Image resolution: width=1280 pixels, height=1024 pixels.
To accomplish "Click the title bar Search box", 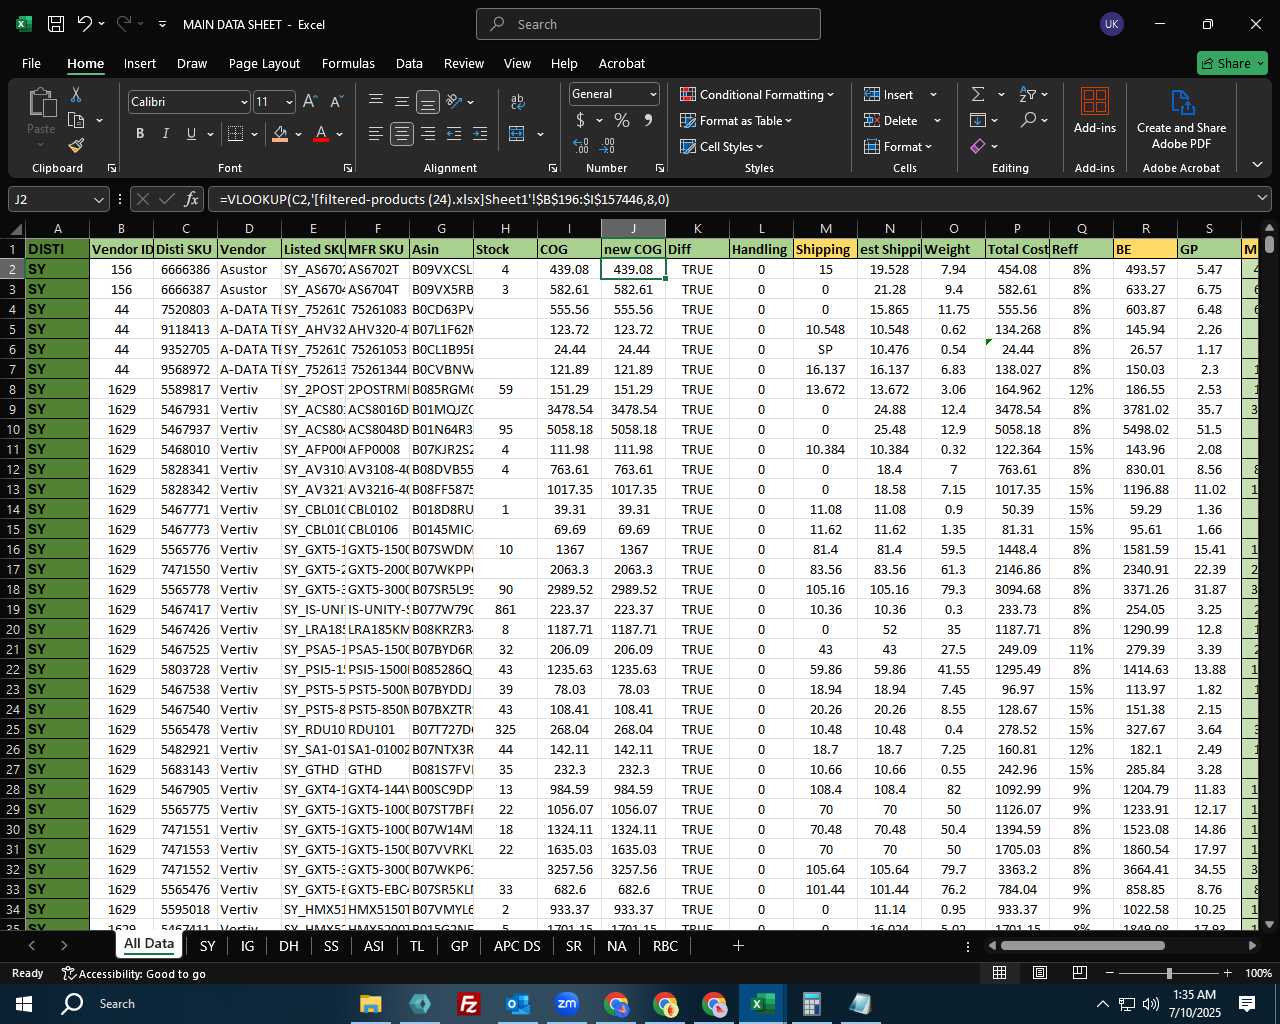I will (x=648, y=24).
